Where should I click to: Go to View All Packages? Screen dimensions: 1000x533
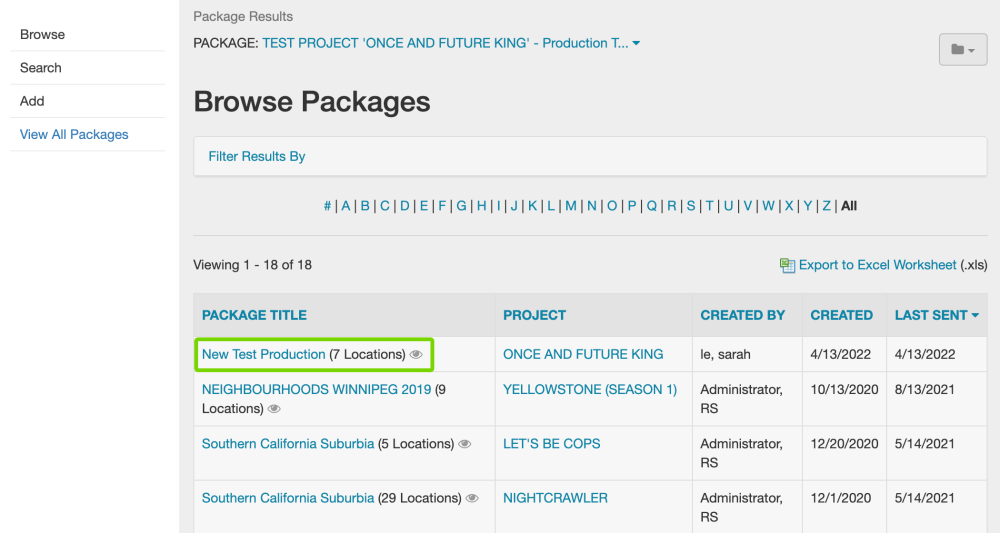tap(74, 134)
